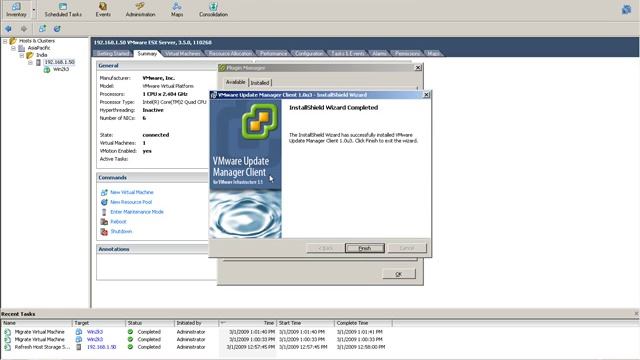
Task: Click the Complete Time column header
Action: pos(363,323)
